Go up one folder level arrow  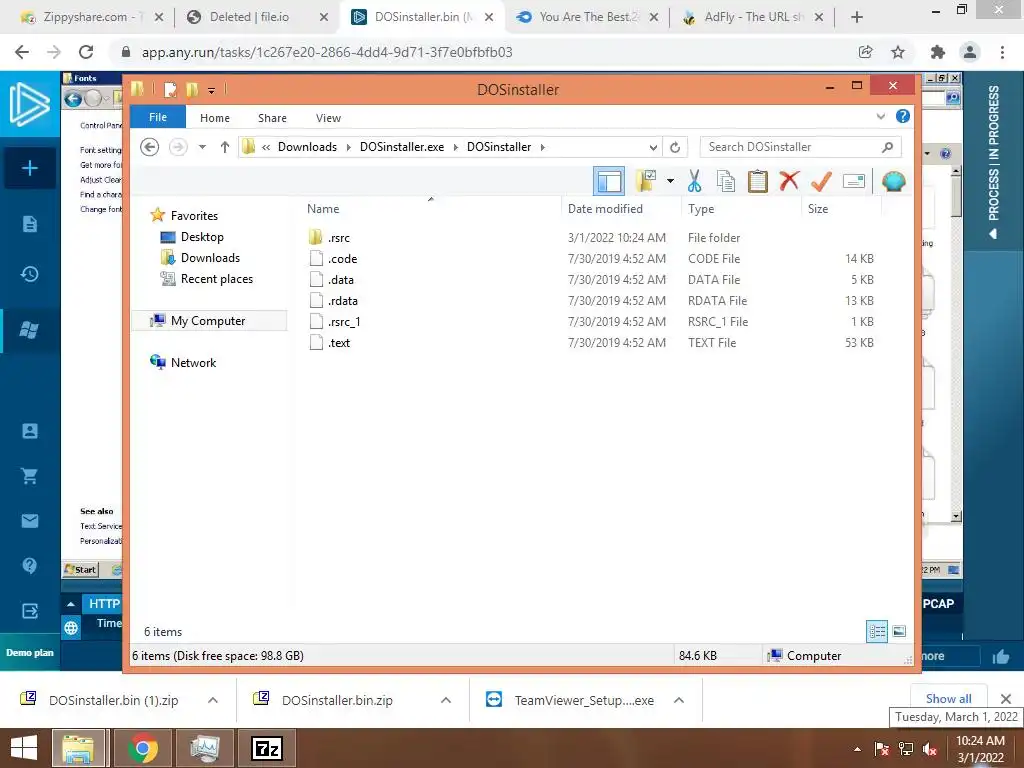(225, 147)
